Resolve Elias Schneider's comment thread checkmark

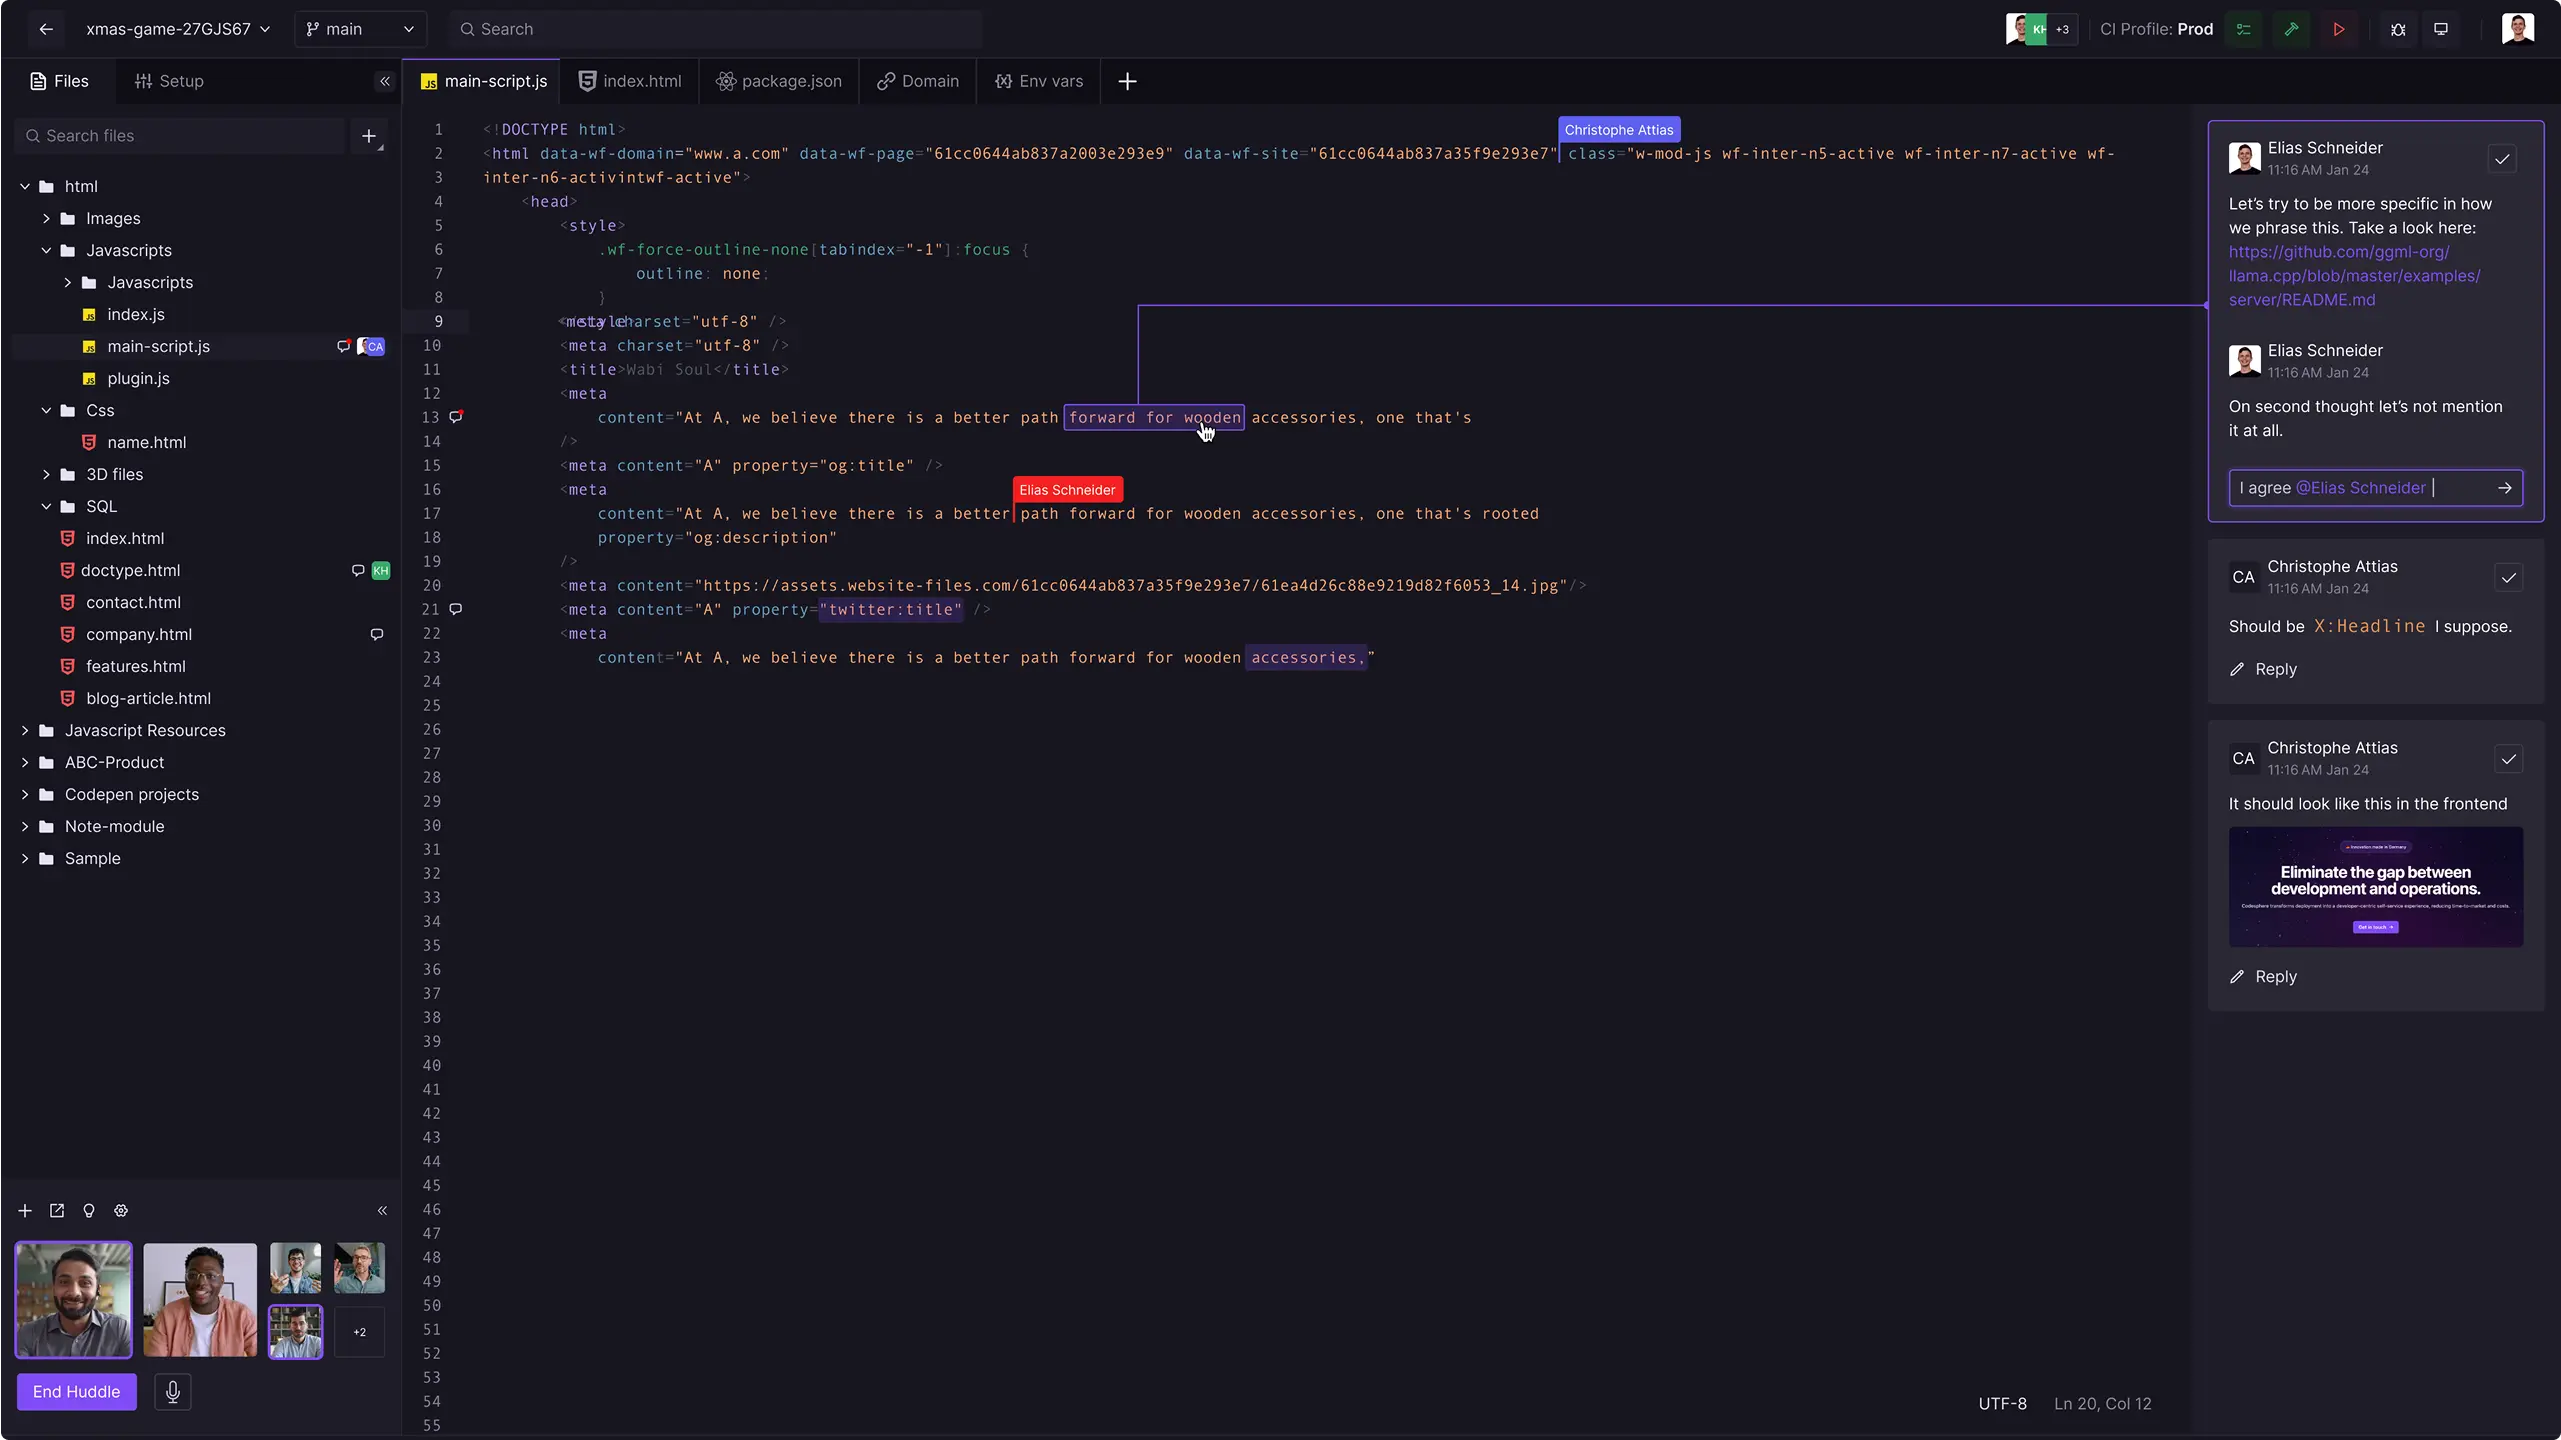[2502, 159]
